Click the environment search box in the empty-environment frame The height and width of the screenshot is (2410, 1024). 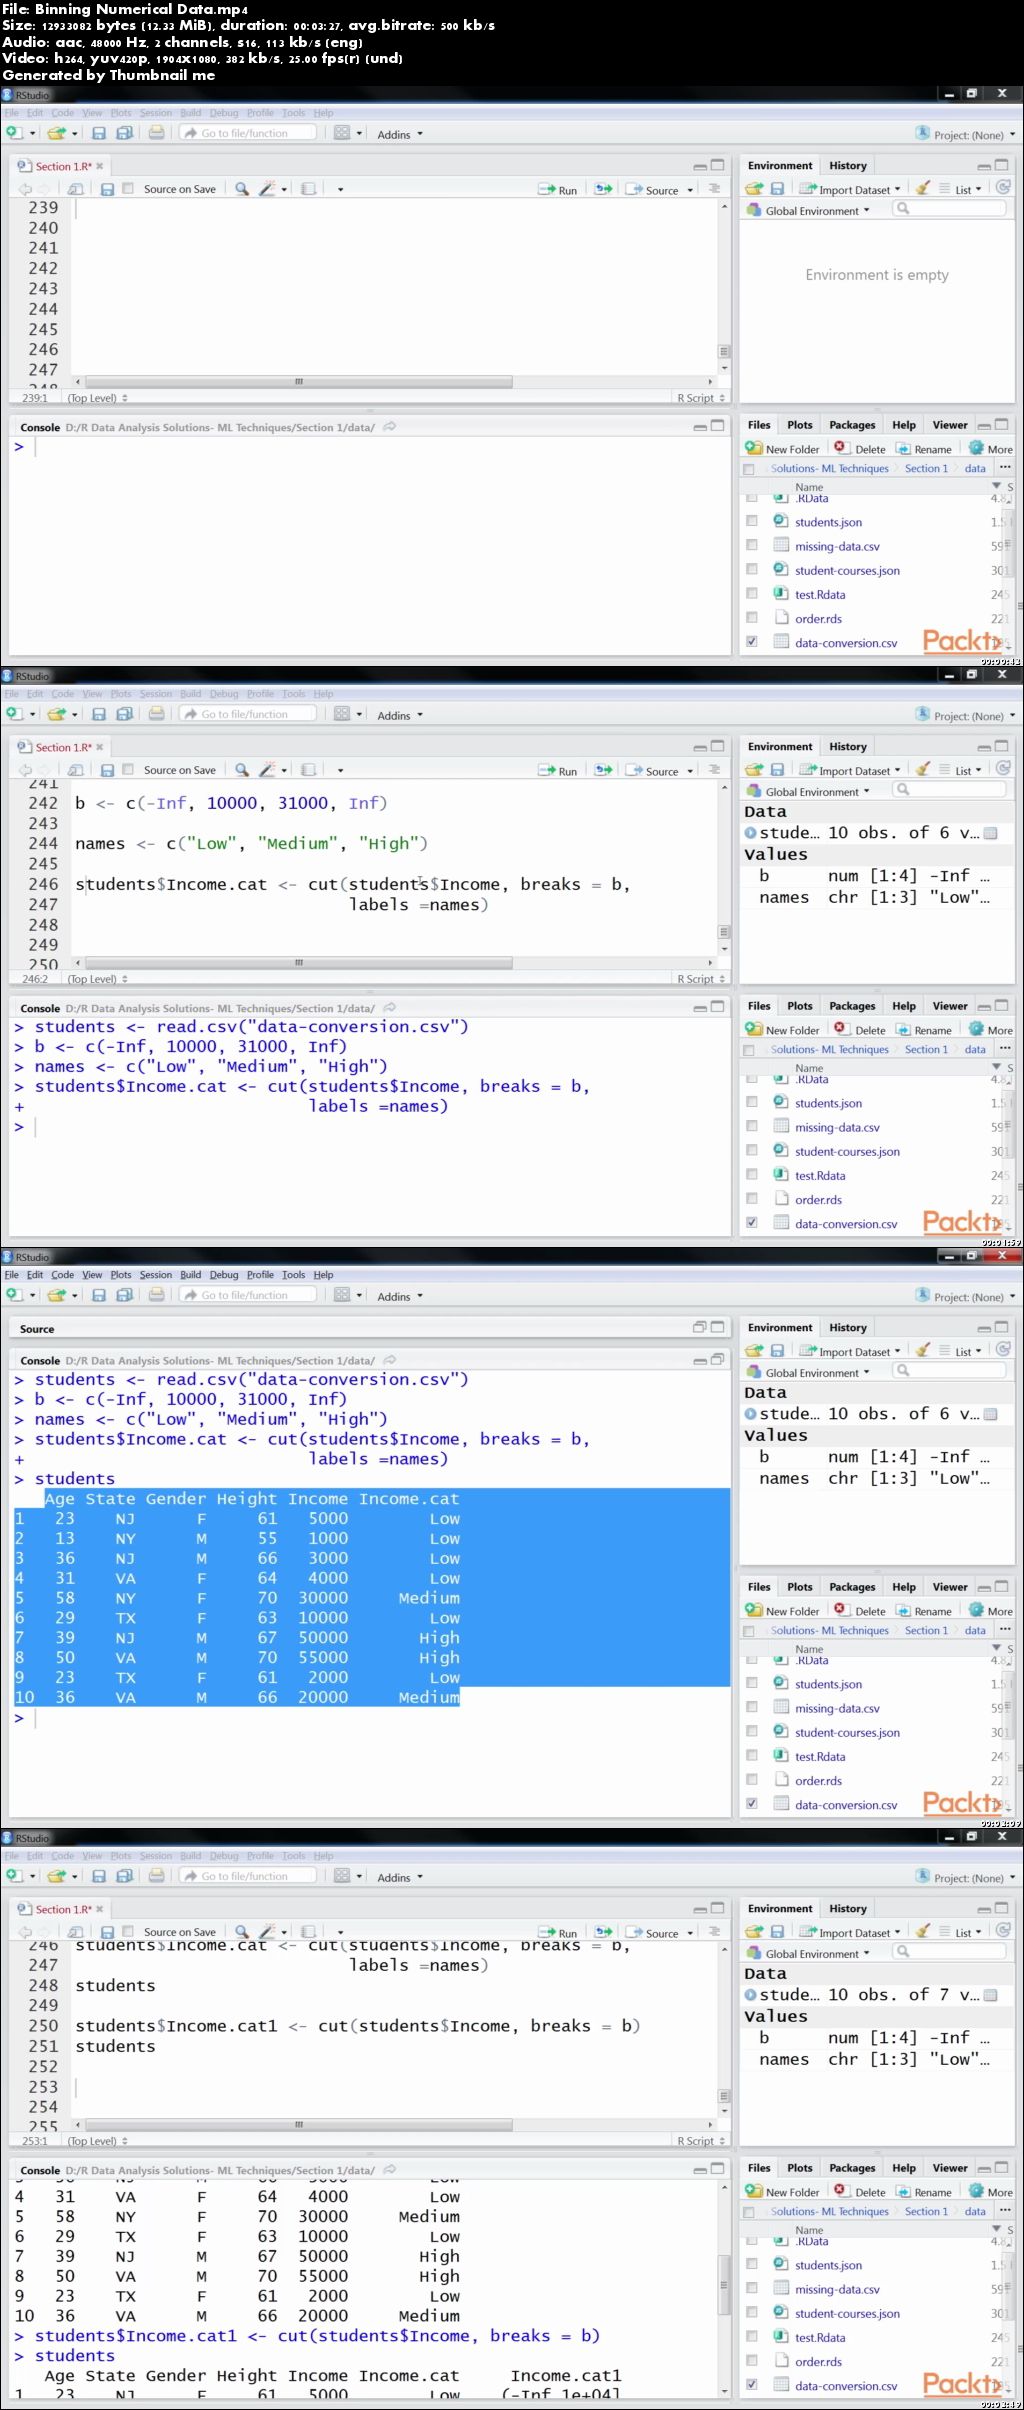pos(950,209)
